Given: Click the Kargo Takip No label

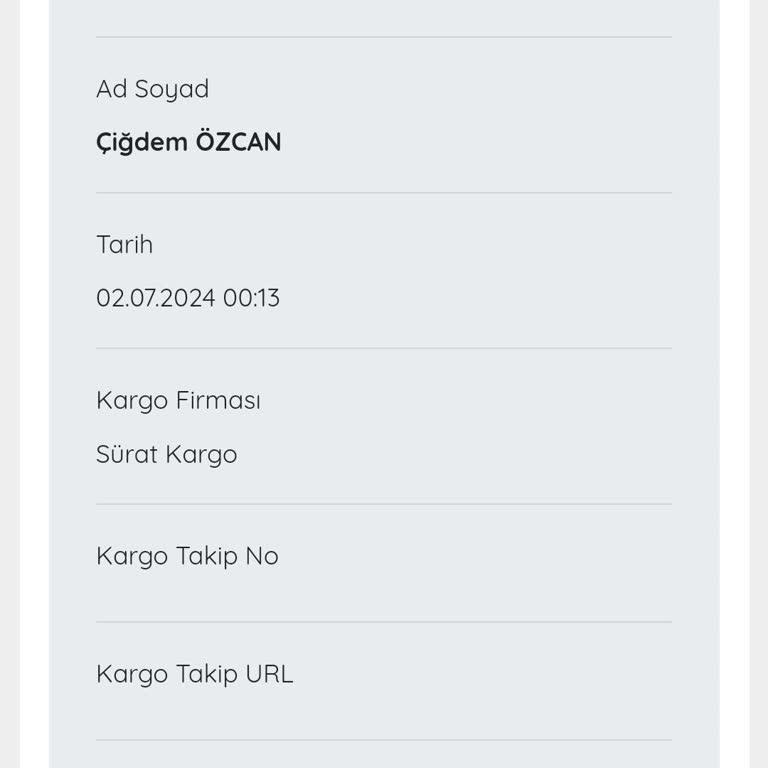Looking at the screenshot, I should [x=187, y=556].
